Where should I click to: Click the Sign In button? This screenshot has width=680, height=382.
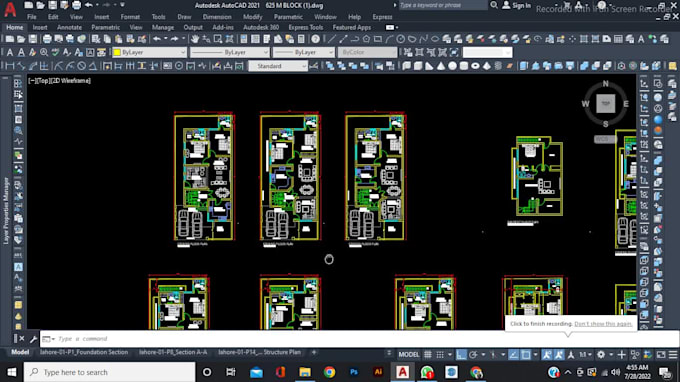click(517, 5)
